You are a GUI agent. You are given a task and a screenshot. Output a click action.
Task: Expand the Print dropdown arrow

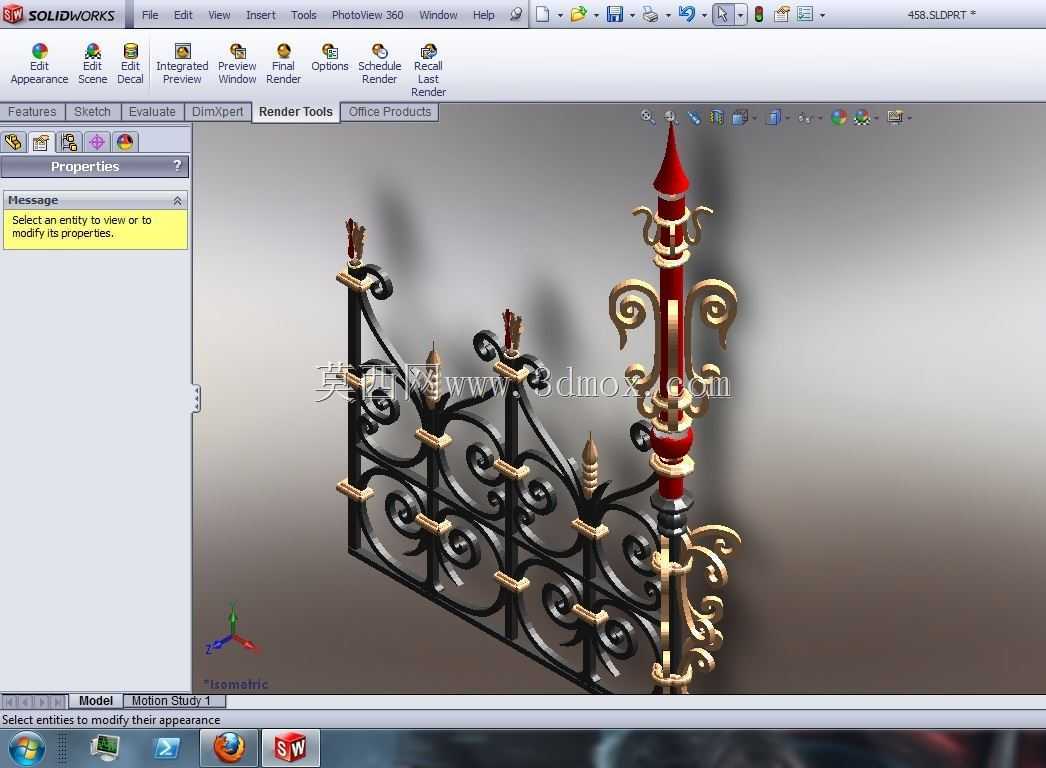coord(668,15)
